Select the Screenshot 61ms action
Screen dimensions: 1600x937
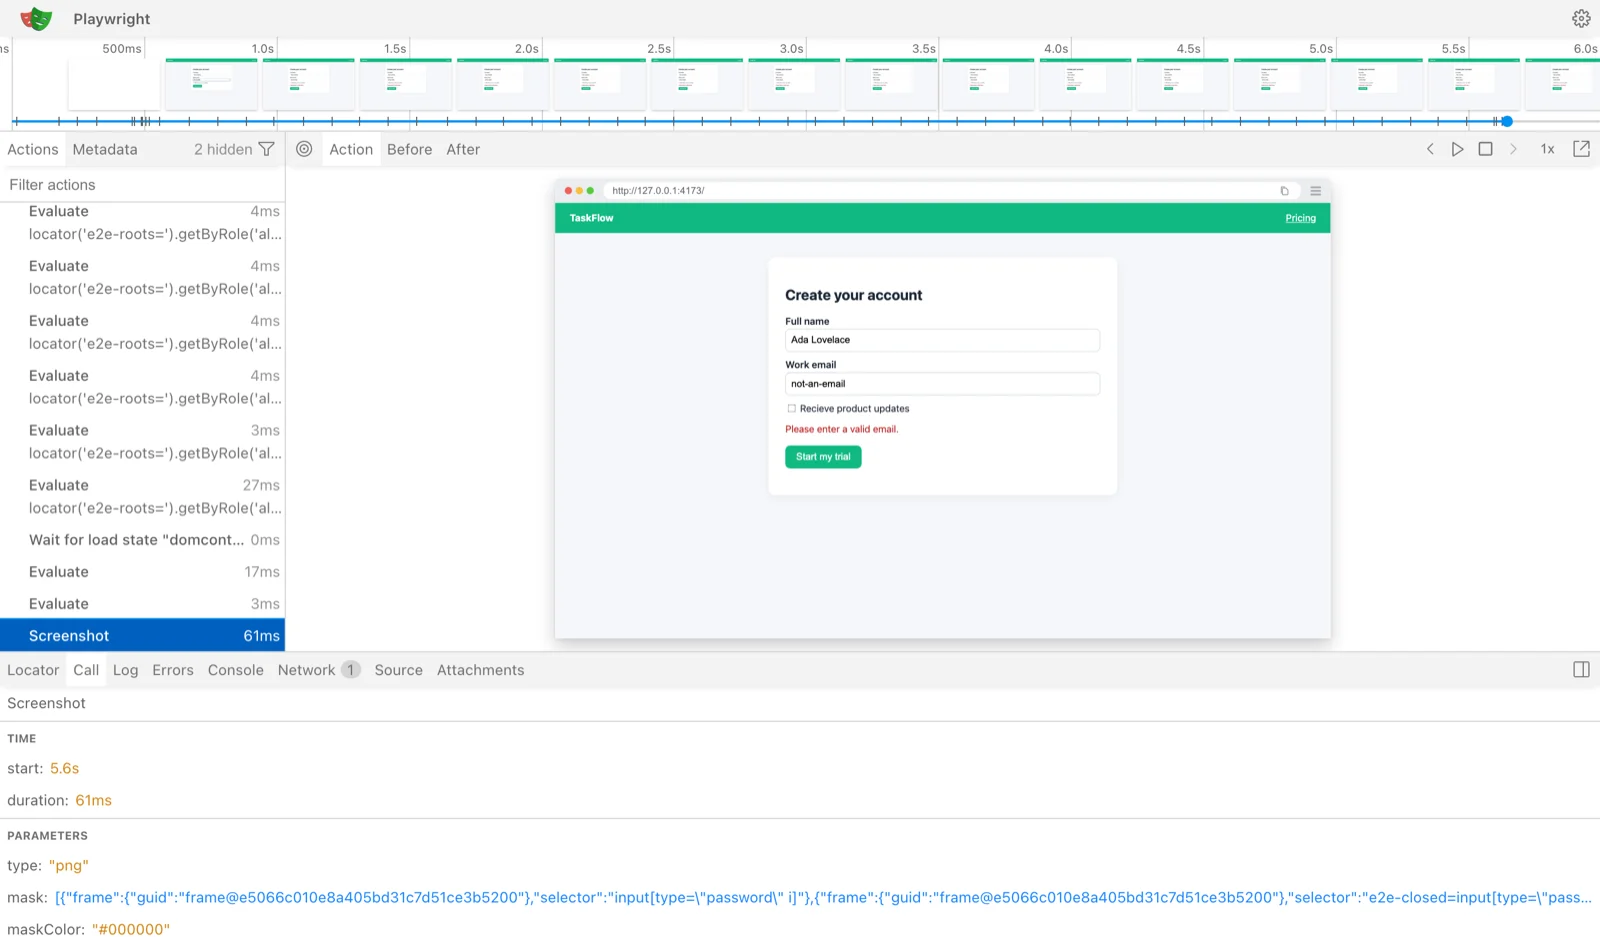[142, 636]
